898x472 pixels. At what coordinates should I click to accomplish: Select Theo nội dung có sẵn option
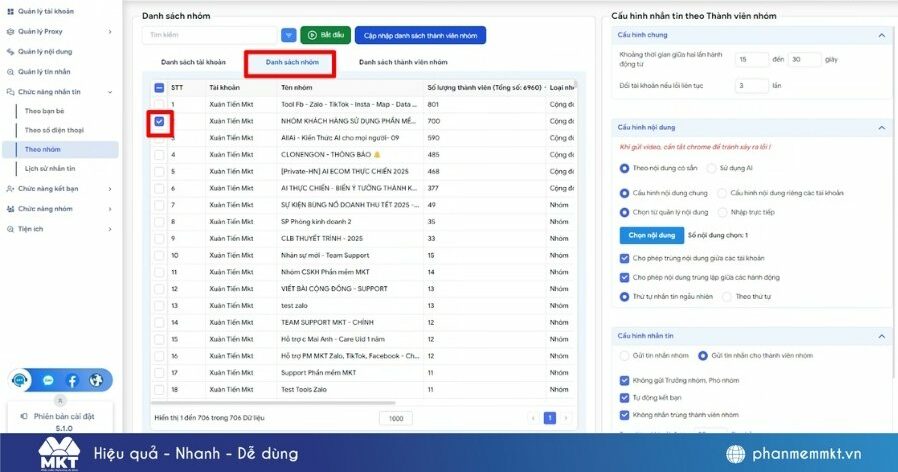(624, 168)
